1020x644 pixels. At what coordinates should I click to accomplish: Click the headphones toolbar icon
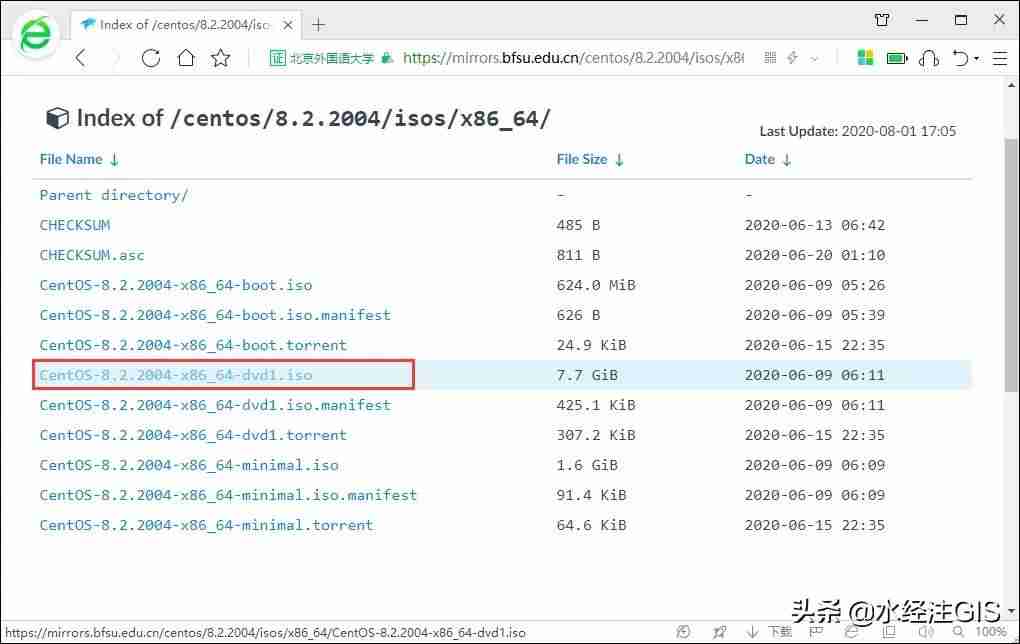929,59
